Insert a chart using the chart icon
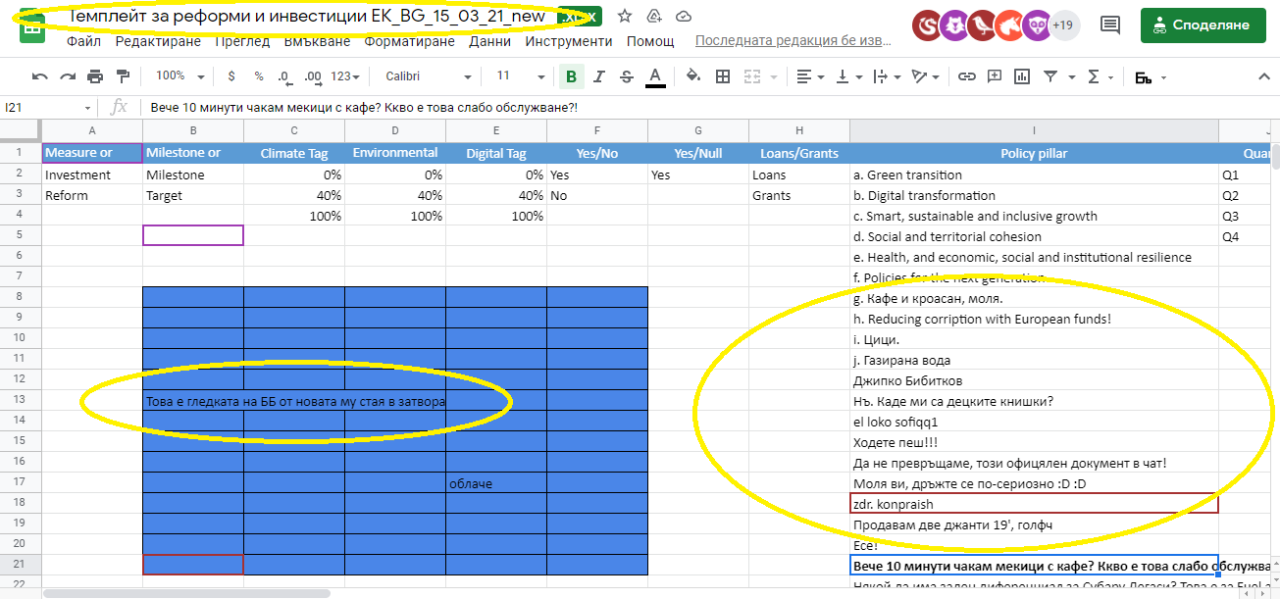Screen dimensions: 1280x599 pyautogui.click(x=1022, y=76)
